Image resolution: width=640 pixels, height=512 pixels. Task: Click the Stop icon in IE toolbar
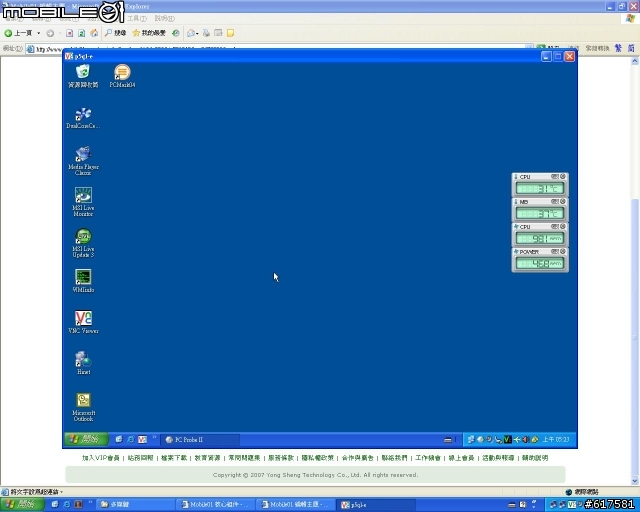70,33
